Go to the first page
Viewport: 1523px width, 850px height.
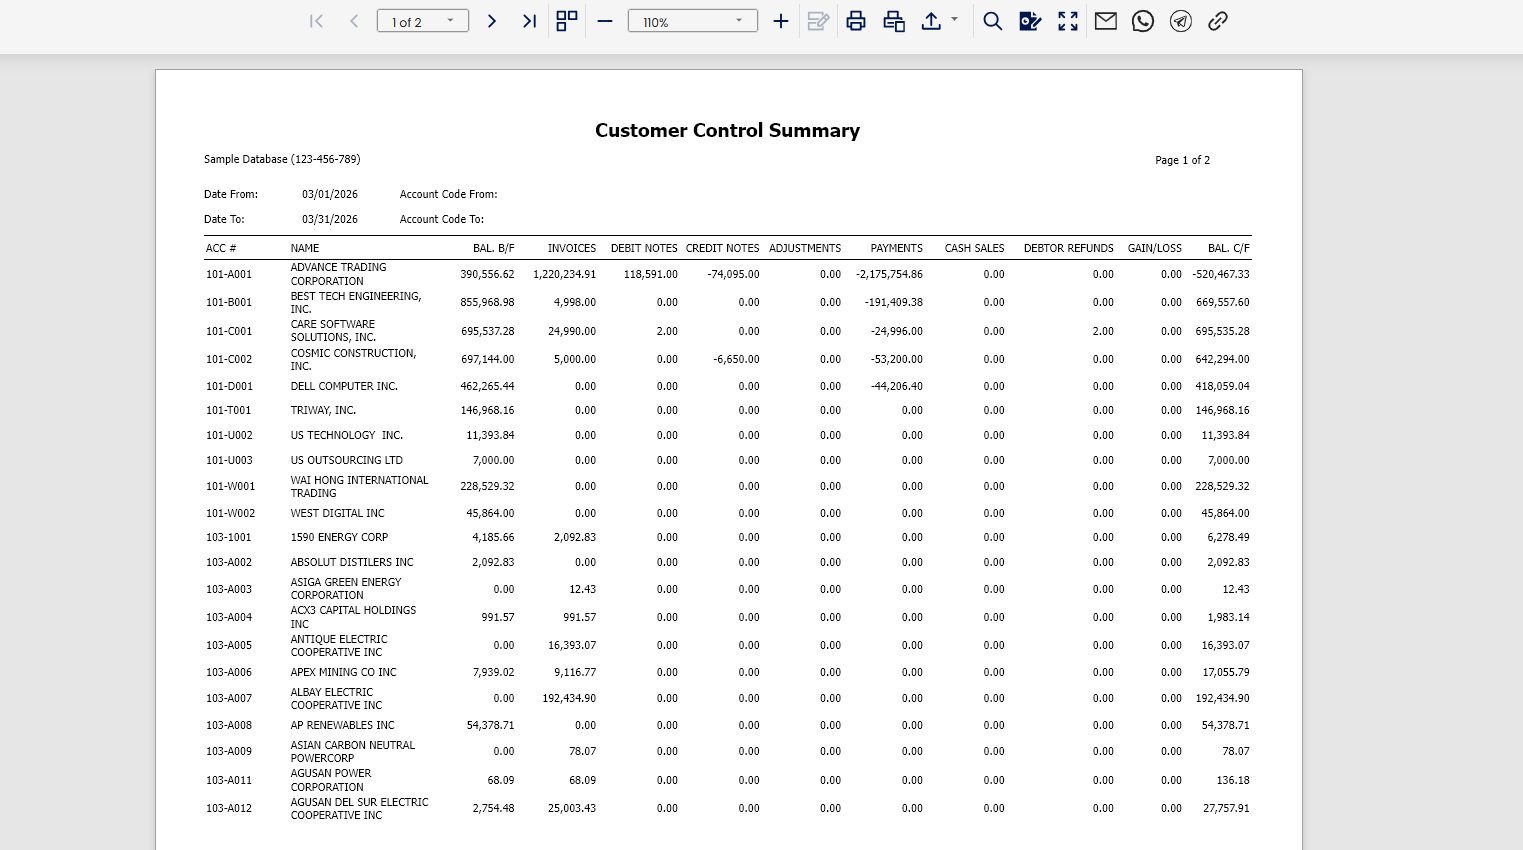click(x=316, y=21)
